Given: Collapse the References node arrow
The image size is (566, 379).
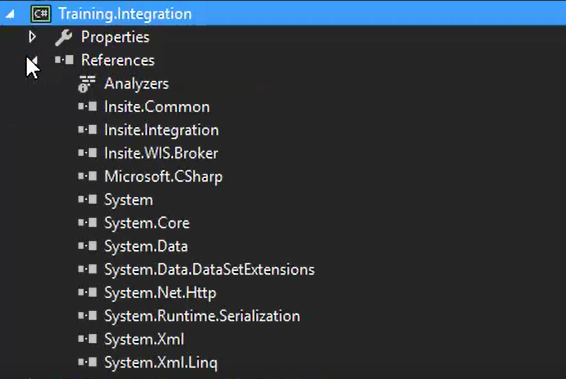Looking at the screenshot, I should (x=32, y=61).
